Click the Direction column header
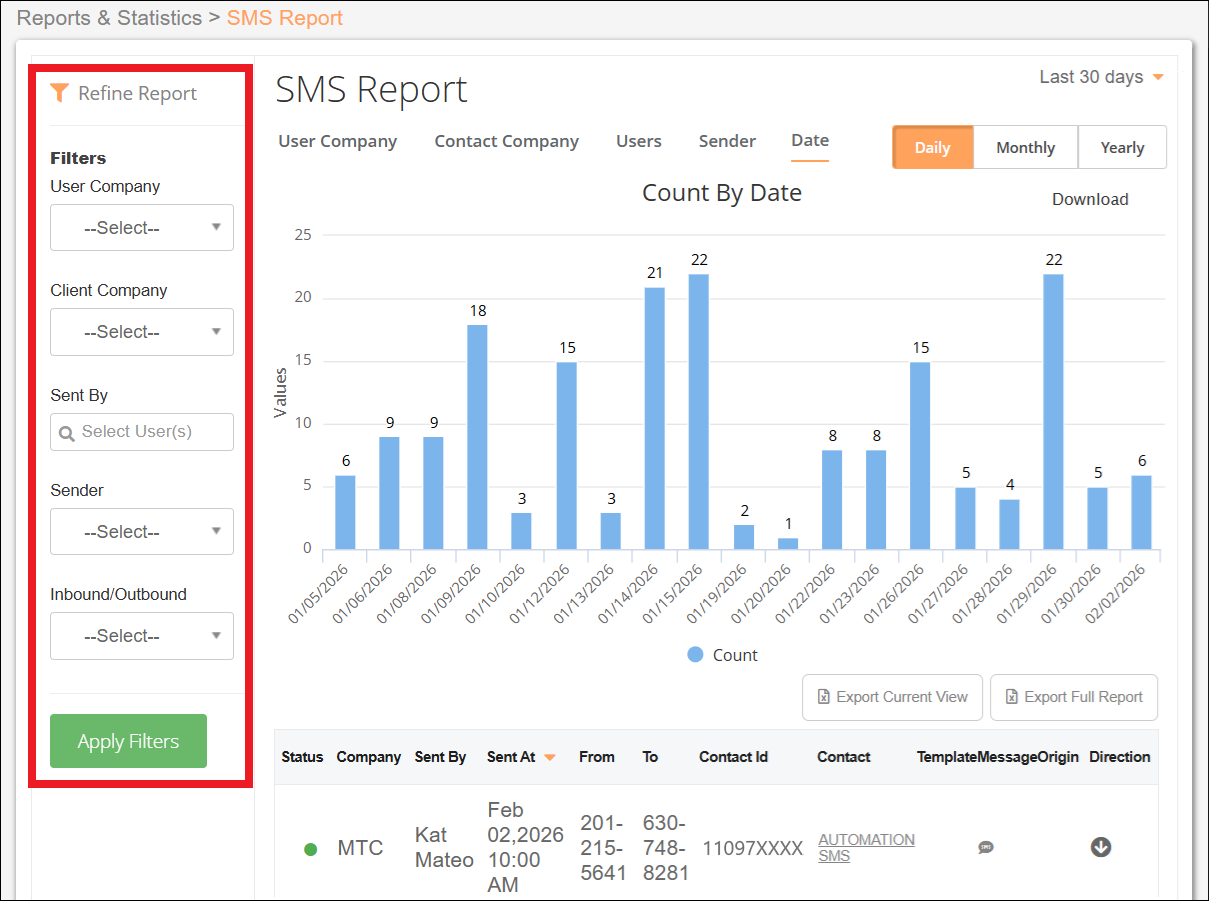The width and height of the screenshot is (1209, 901). click(x=1120, y=757)
